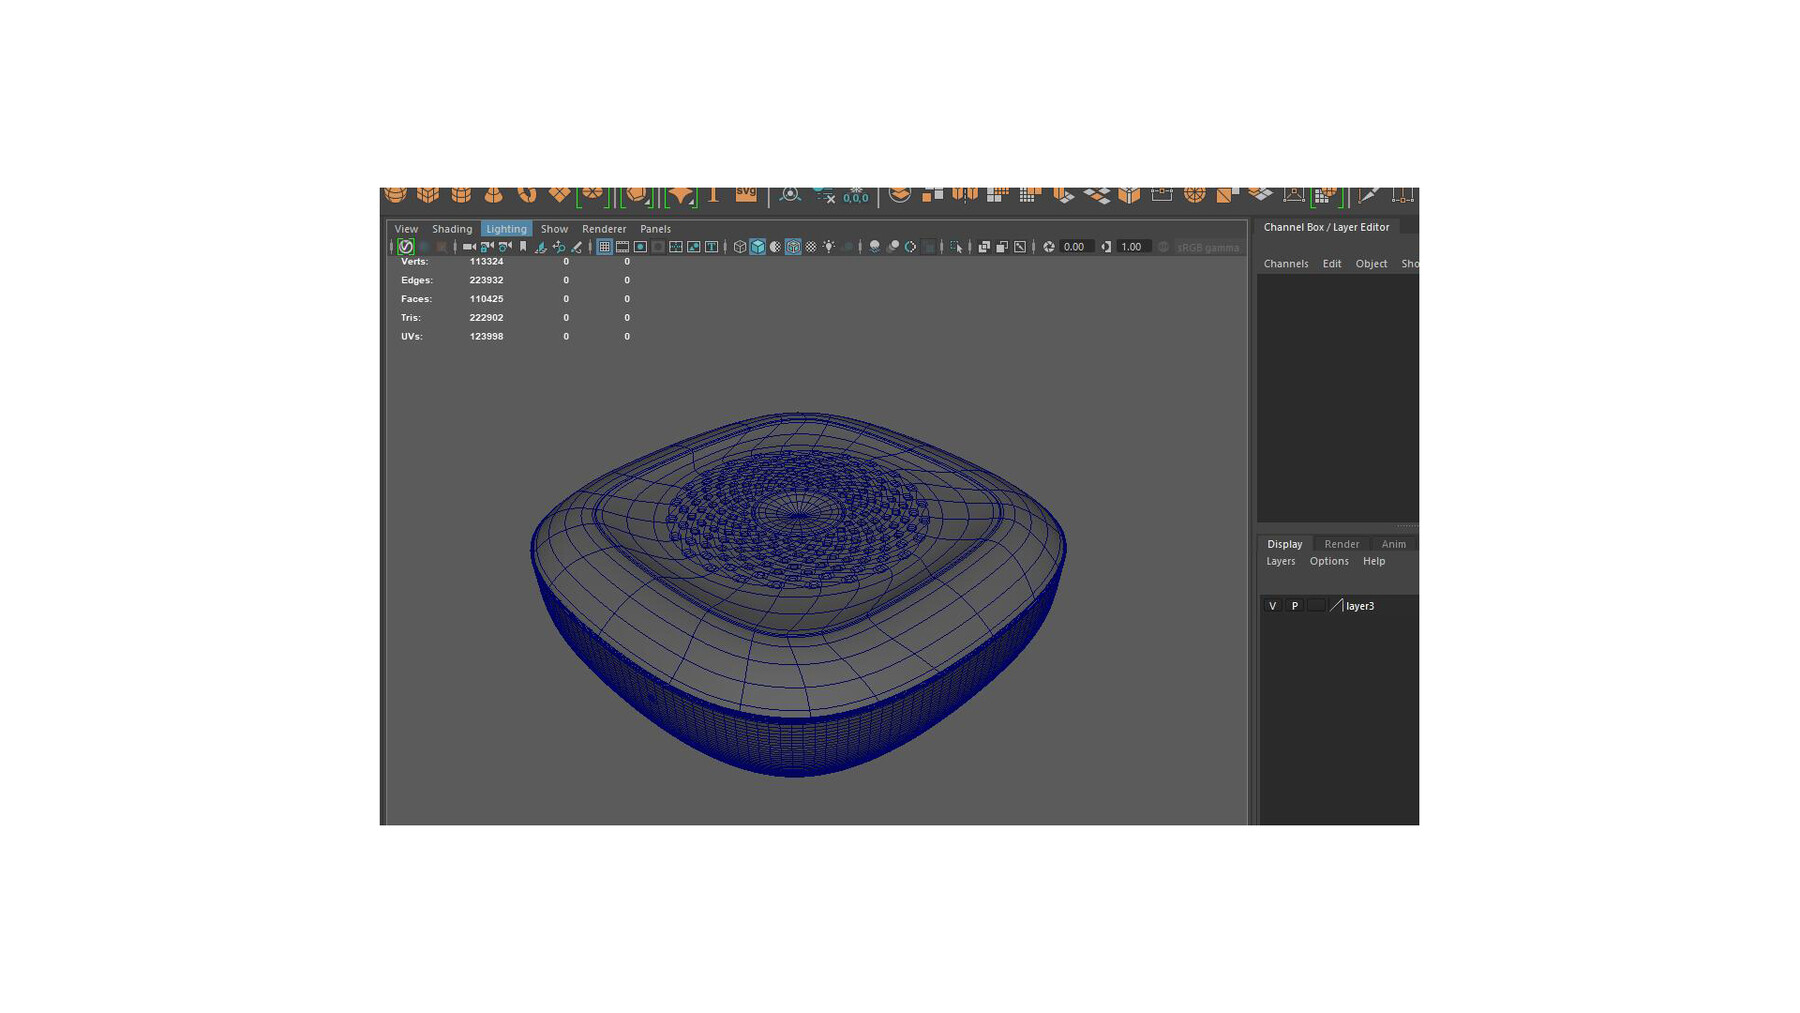Click the exposure value field showing 0.00
Image resolution: width=1800 pixels, height=1013 pixels.
1073,247
